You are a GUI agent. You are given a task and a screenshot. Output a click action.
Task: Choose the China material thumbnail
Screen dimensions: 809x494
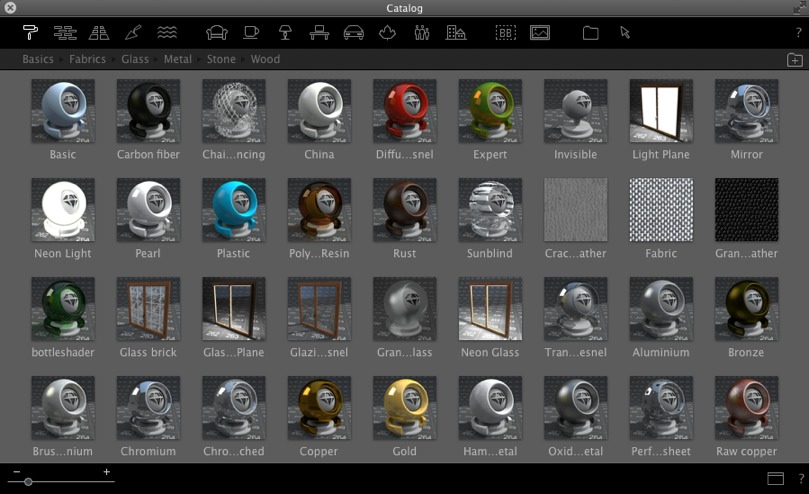319,111
